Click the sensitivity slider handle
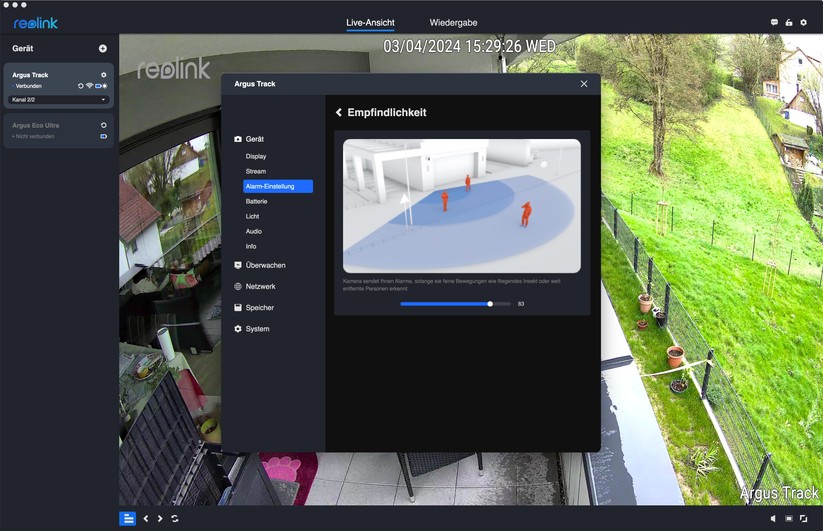 [x=490, y=304]
